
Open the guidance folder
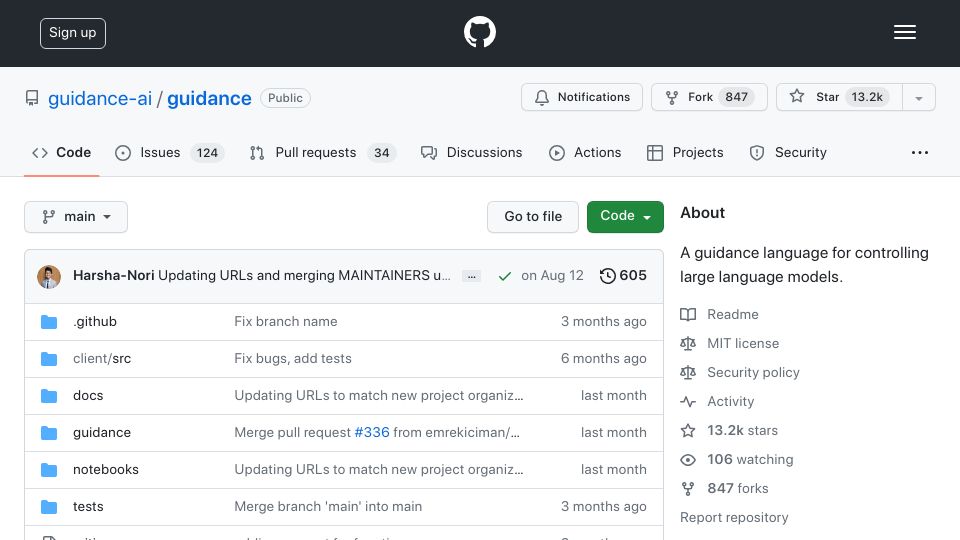(102, 432)
